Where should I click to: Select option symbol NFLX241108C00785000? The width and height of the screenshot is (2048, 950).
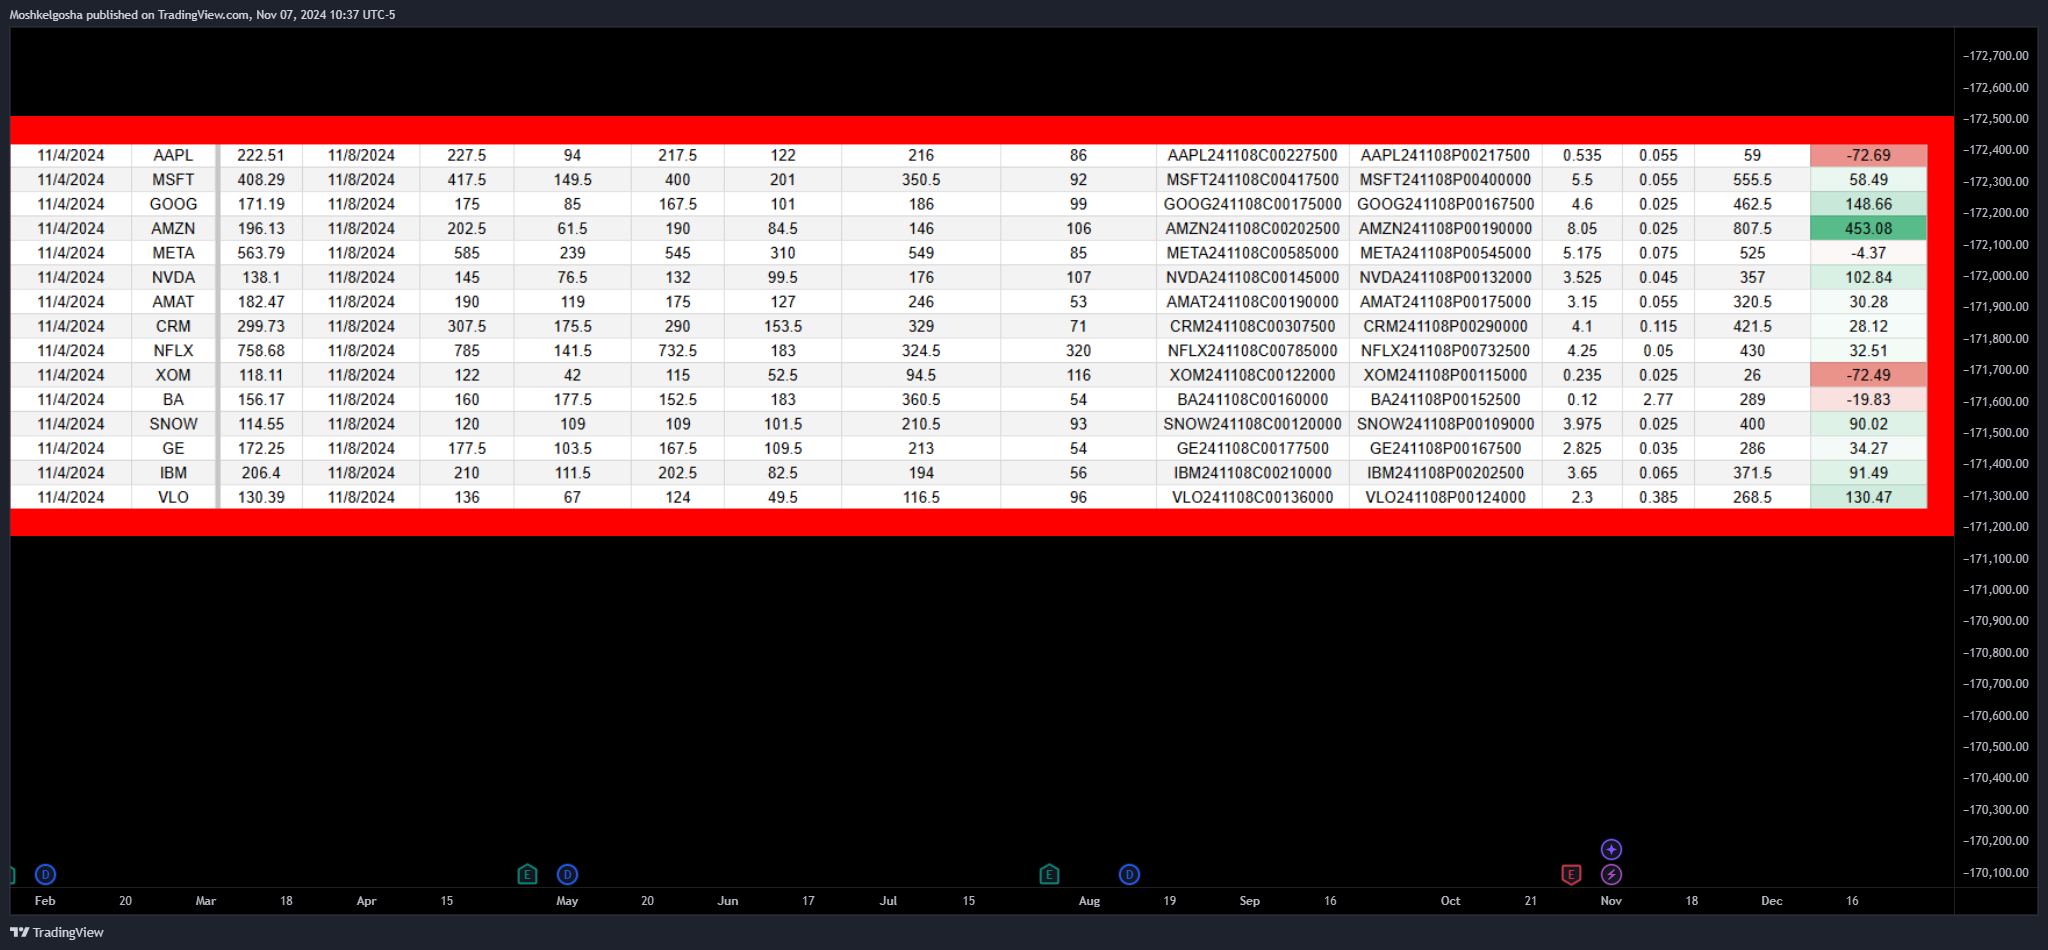tap(1252, 351)
